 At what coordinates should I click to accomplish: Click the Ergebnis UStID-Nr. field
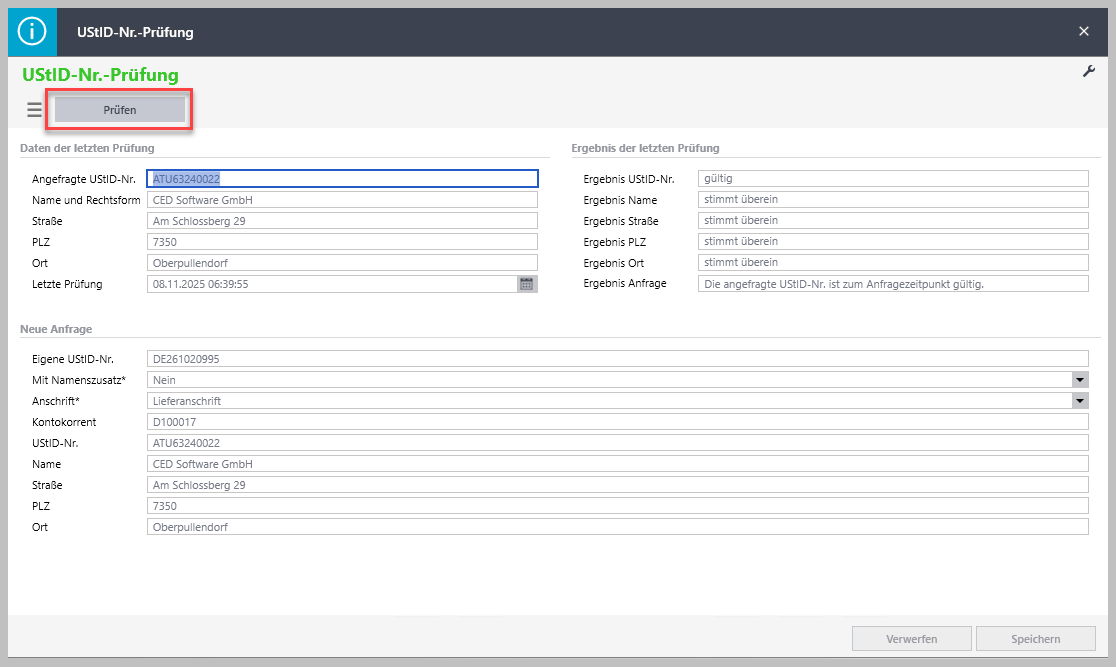(x=892, y=179)
